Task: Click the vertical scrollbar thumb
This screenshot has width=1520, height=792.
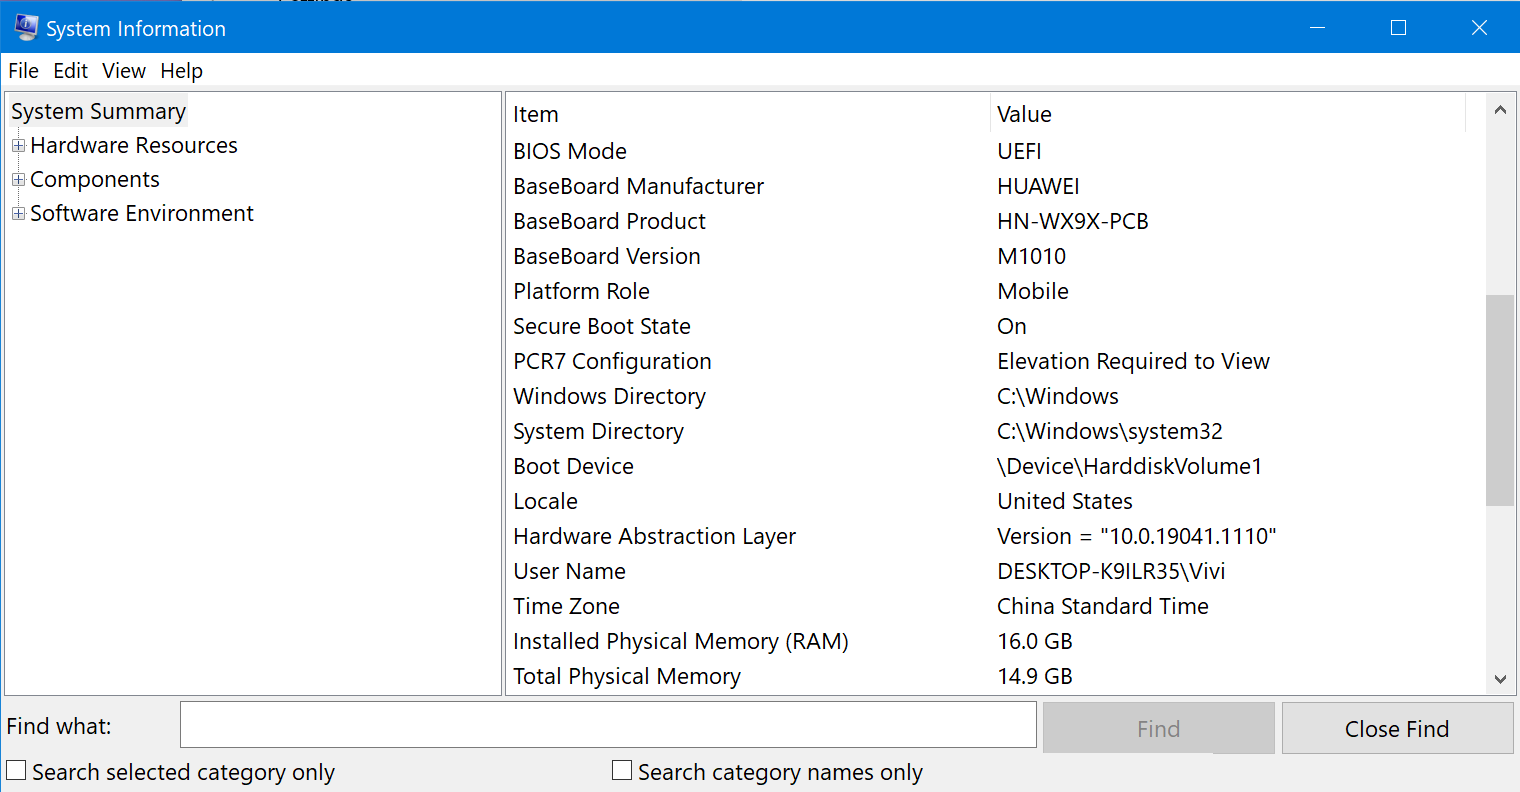Action: pyautogui.click(x=1500, y=400)
